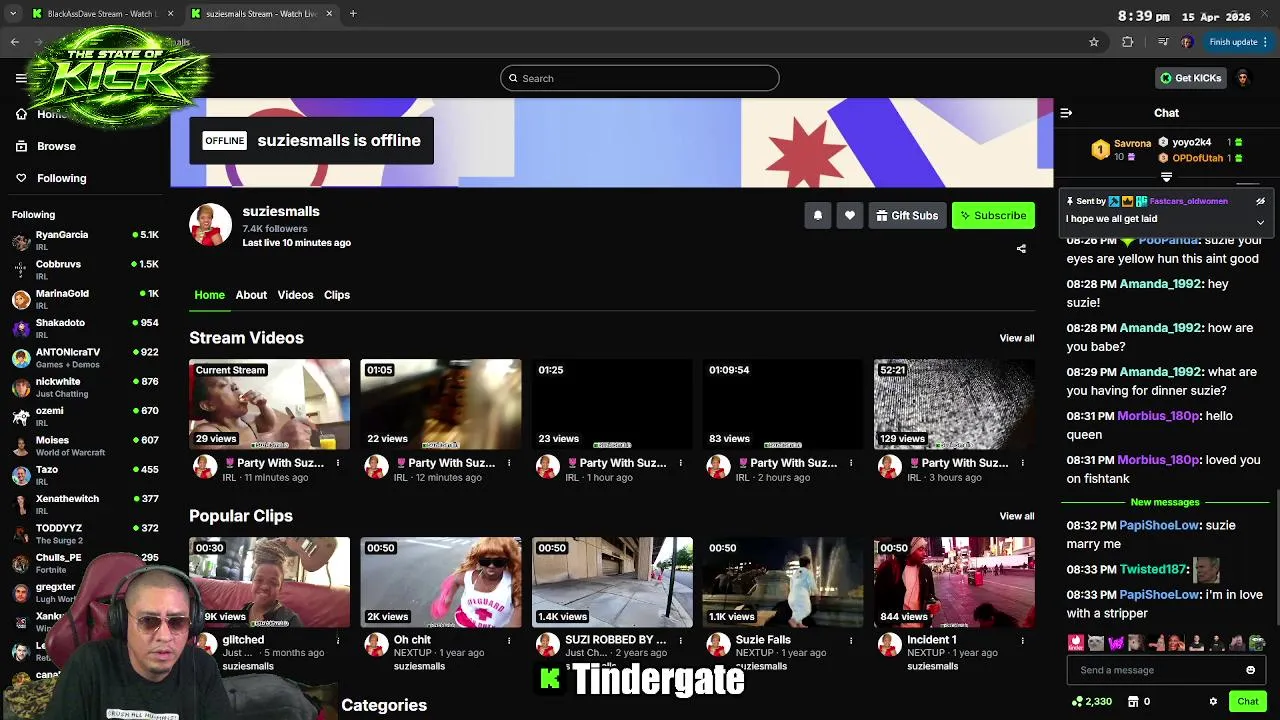Close the BlackAssDave Stream tab
This screenshot has width=1280, height=720.
[170, 14]
